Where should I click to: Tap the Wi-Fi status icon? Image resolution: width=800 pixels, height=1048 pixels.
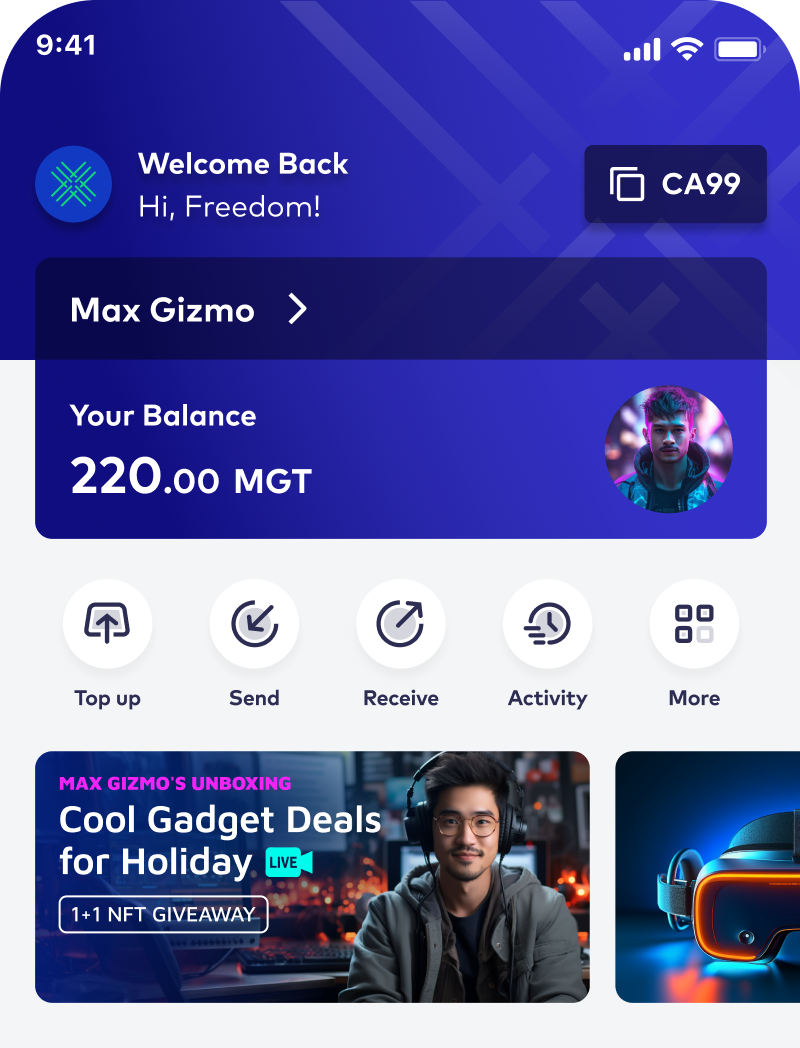pos(686,49)
